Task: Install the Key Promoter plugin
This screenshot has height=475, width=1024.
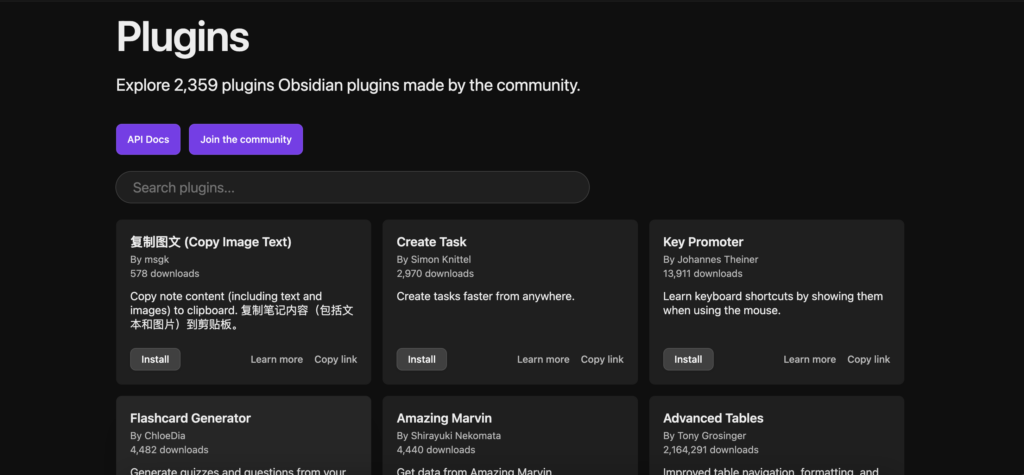Action: click(x=688, y=359)
